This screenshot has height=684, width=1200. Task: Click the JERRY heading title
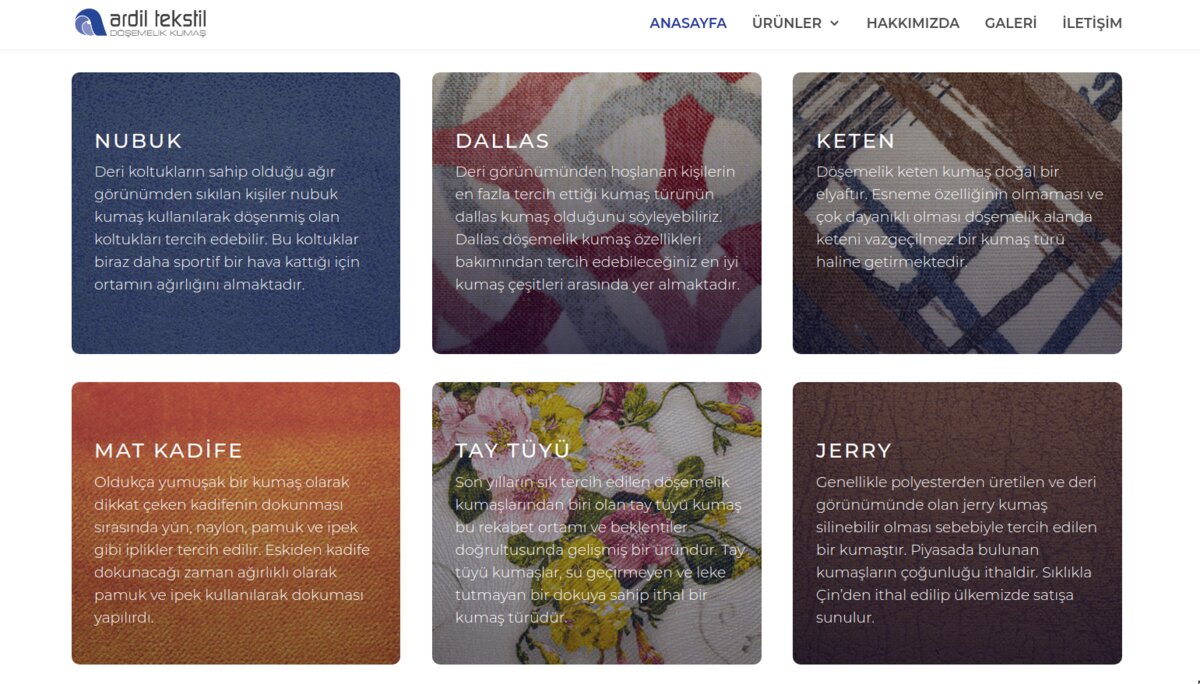pyautogui.click(x=853, y=451)
